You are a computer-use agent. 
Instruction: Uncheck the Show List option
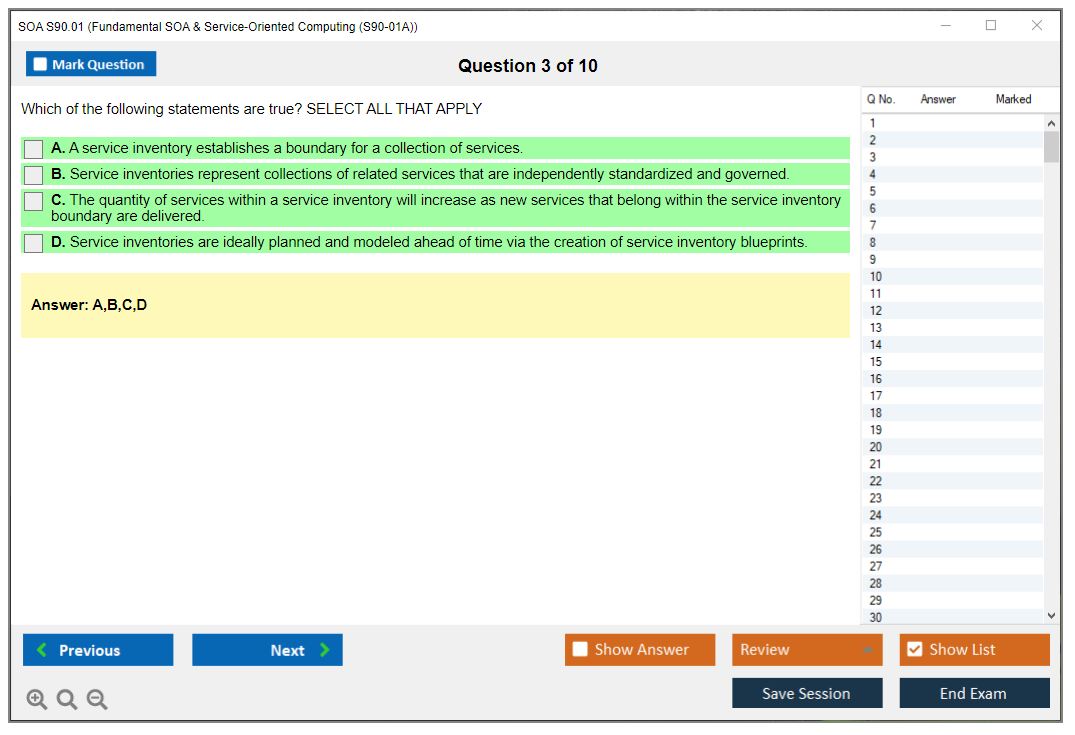click(914, 650)
